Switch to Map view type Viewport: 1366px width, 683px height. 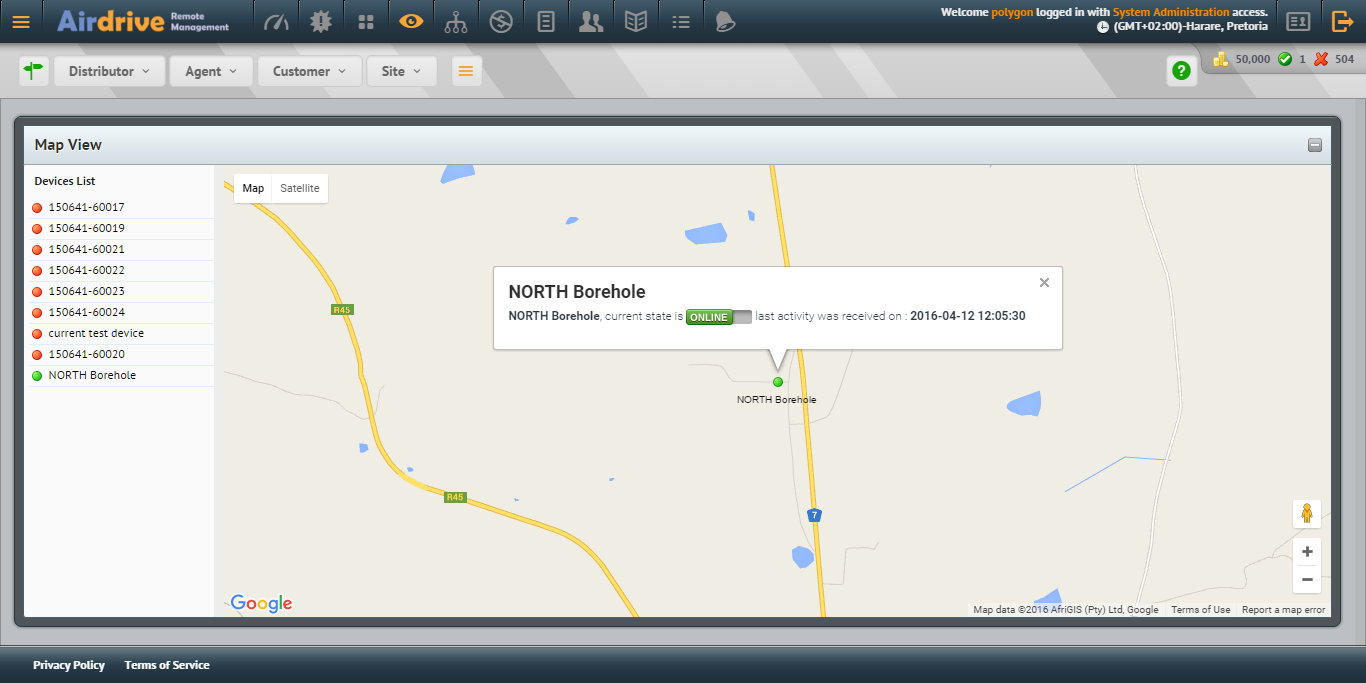(x=253, y=188)
